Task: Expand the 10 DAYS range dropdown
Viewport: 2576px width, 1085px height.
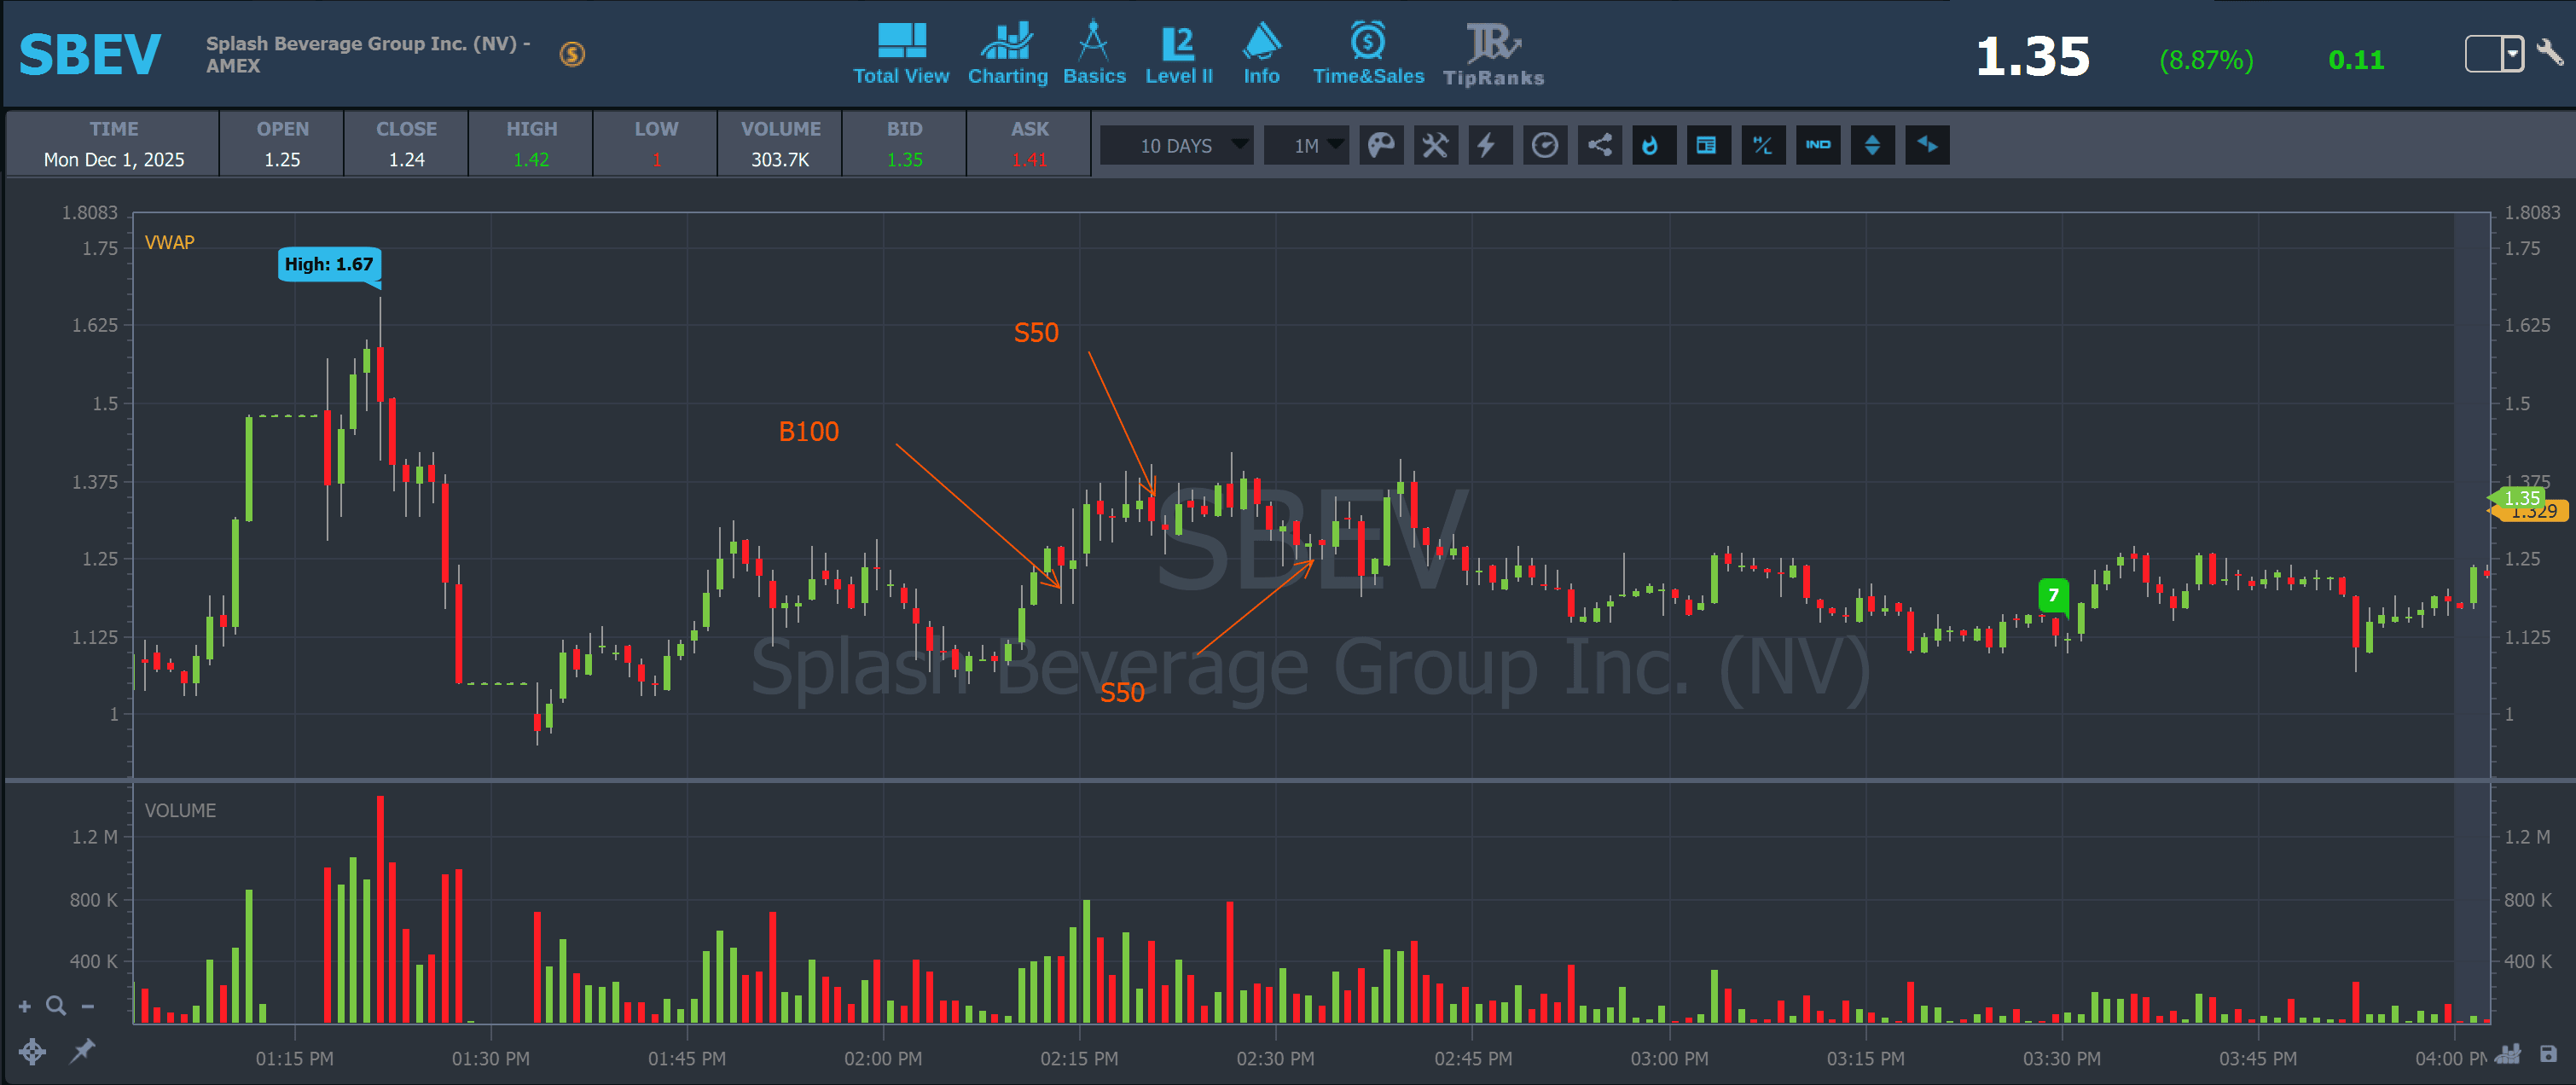Action: [x=1177, y=146]
